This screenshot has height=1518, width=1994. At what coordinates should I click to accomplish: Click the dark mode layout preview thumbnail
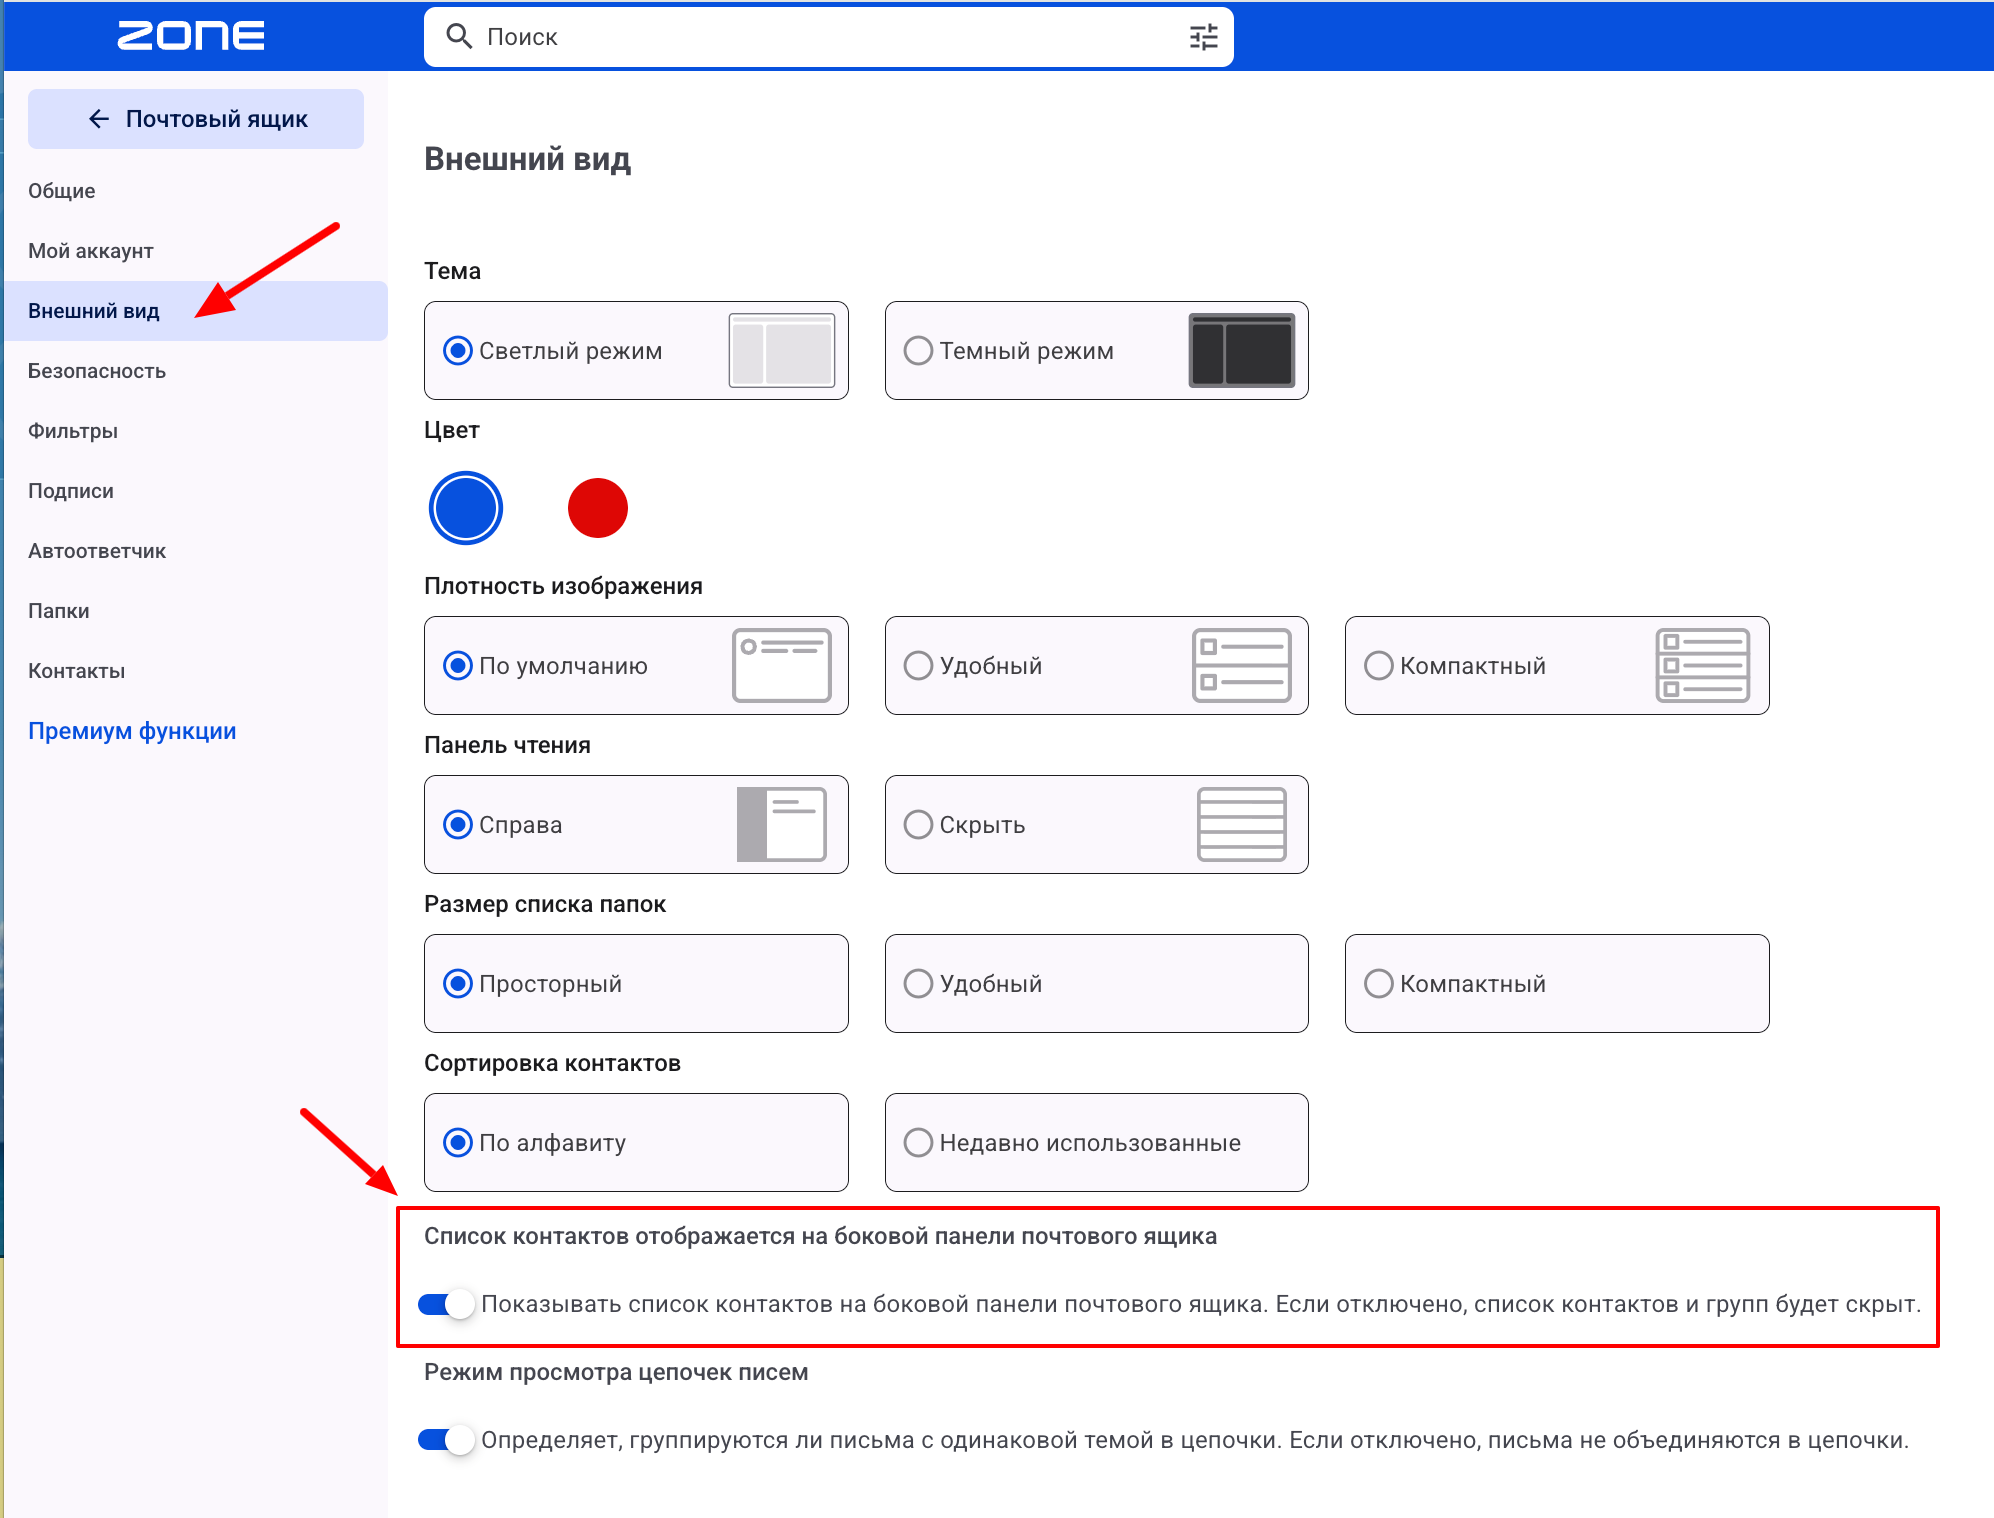(1242, 350)
